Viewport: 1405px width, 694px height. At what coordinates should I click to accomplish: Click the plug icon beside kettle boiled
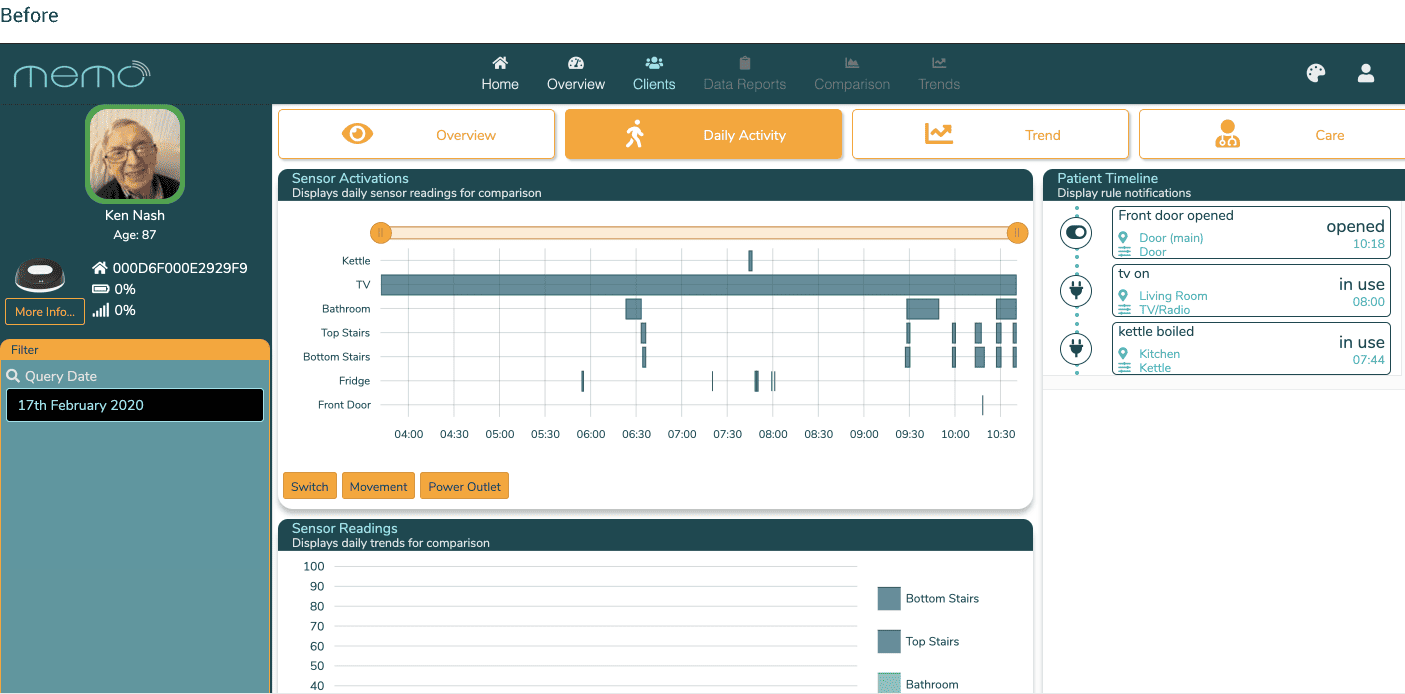click(x=1076, y=348)
